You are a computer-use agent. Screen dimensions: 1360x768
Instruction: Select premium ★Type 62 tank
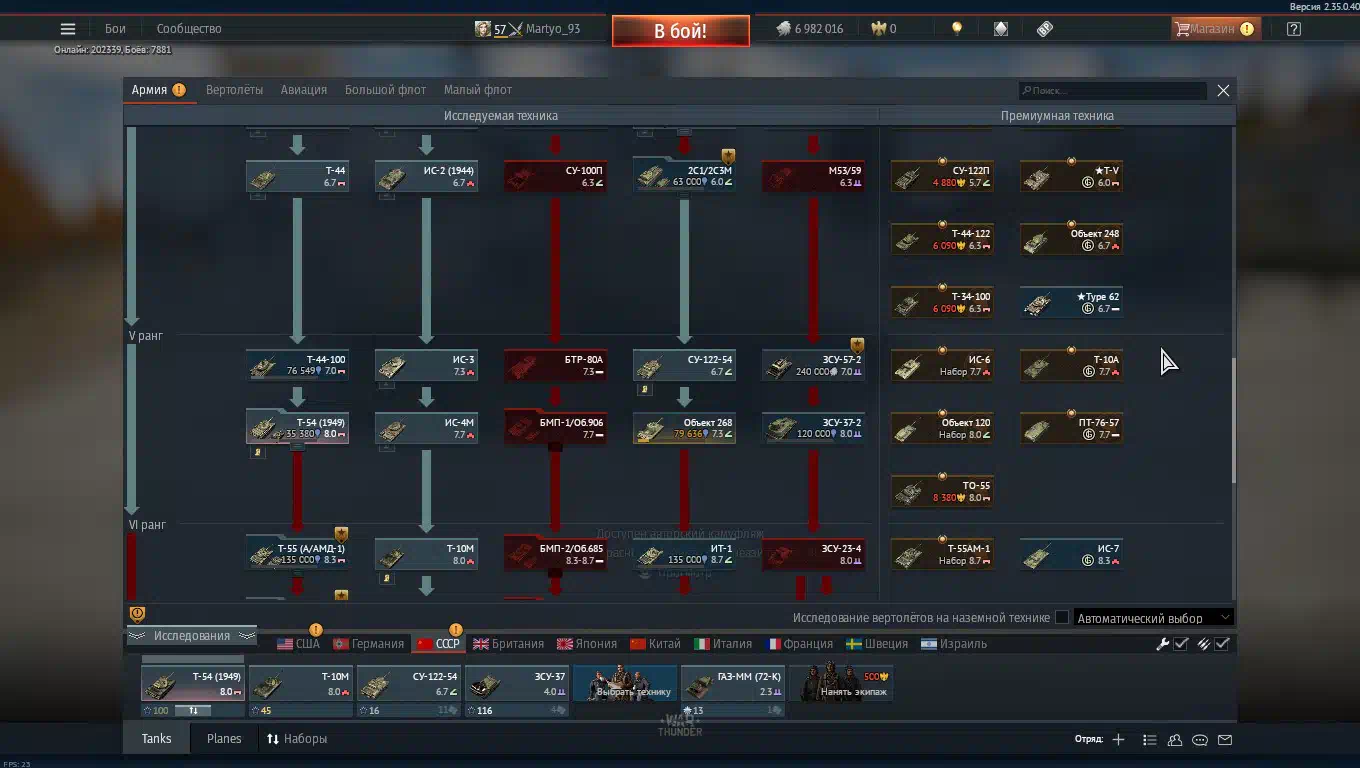click(1072, 302)
